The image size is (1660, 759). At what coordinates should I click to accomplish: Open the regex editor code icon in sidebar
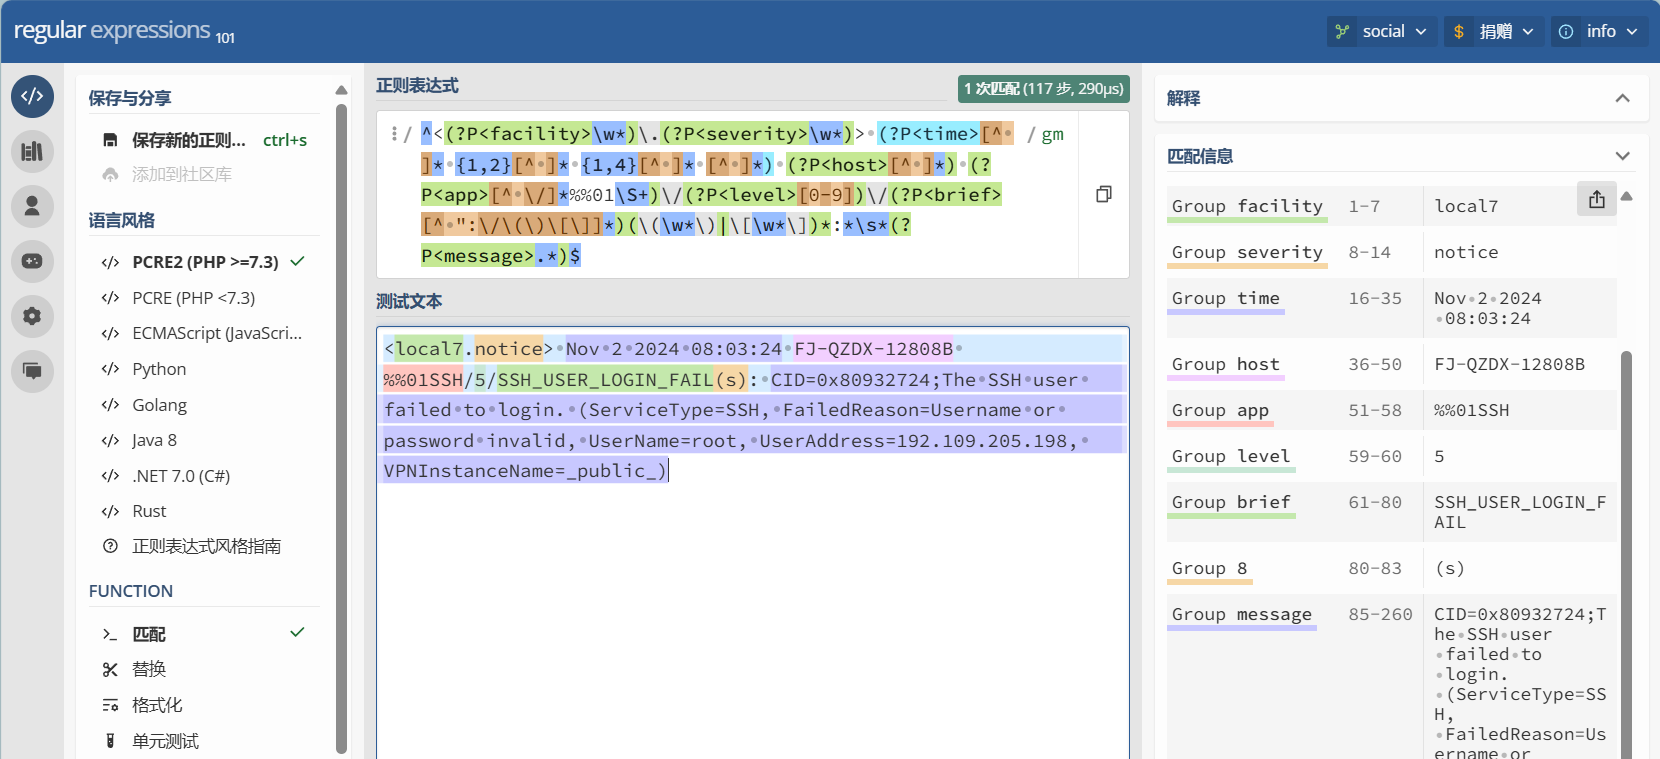click(x=32, y=96)
